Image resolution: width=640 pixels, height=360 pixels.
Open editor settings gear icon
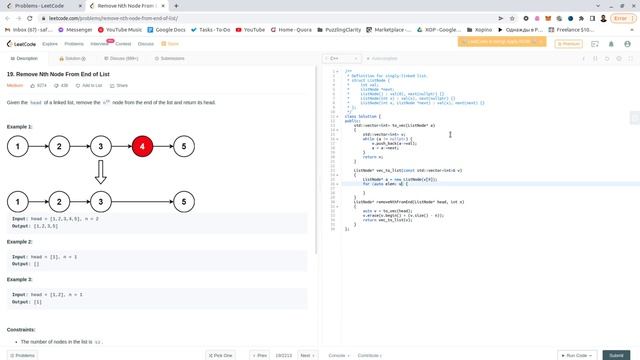tap(619, 59)
